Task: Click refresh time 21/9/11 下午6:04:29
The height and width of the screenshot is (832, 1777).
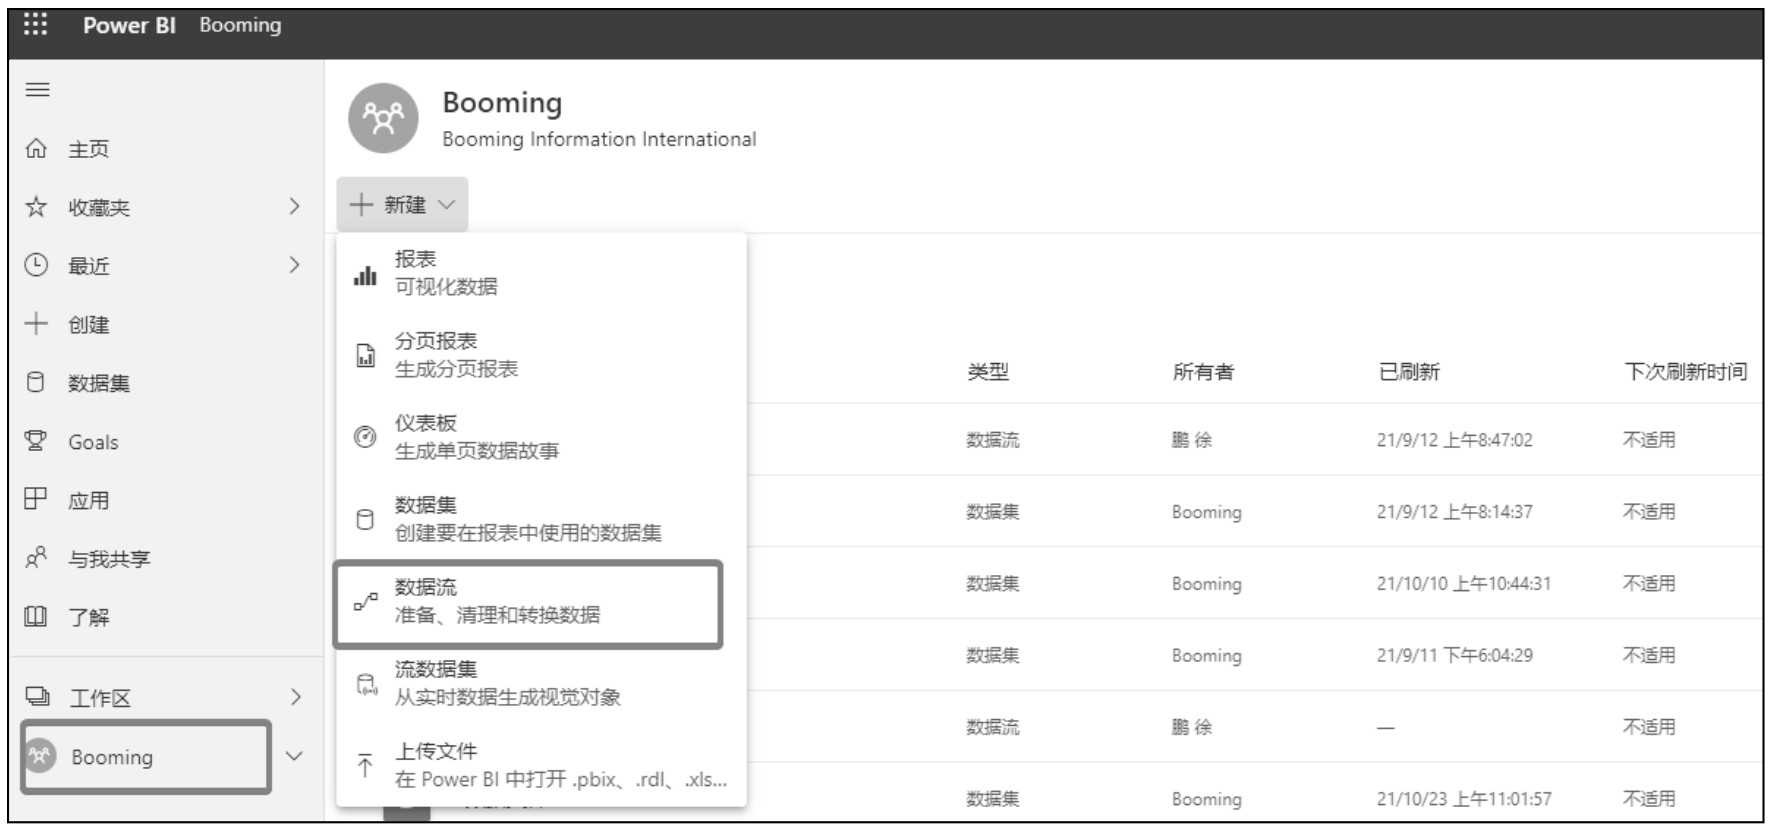Action: click(1454, 656)
